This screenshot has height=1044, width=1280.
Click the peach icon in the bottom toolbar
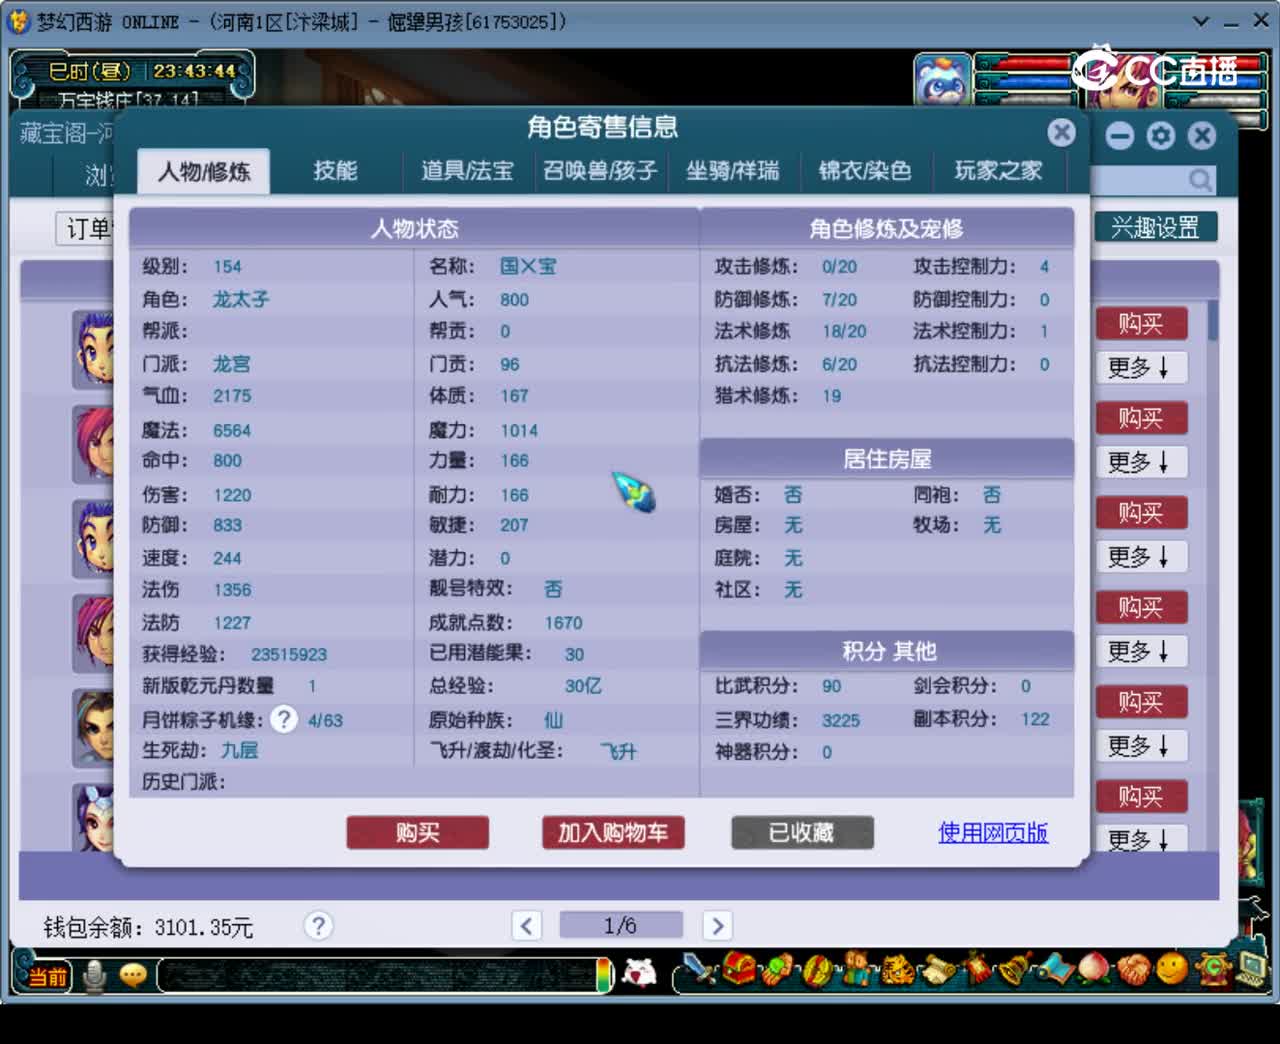point(1094,969)
